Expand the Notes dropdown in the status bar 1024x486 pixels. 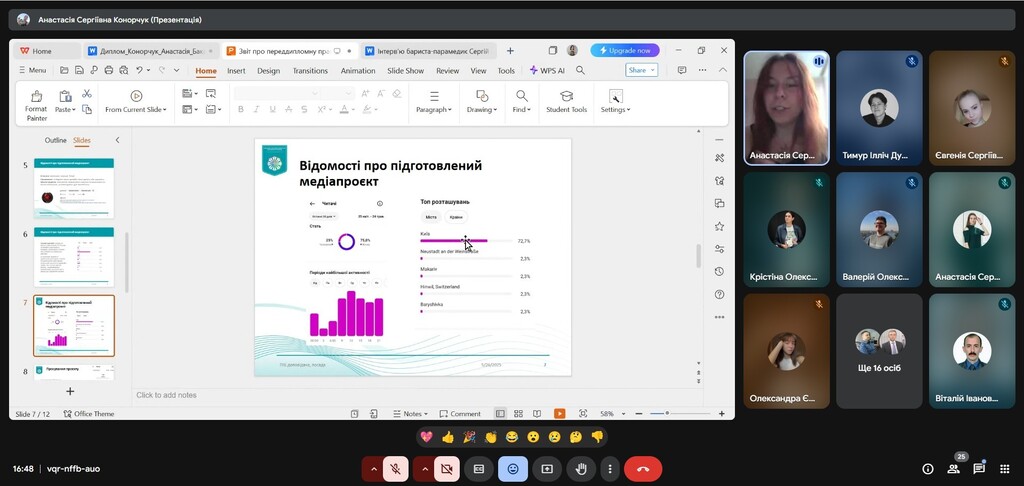click(411, 414)
